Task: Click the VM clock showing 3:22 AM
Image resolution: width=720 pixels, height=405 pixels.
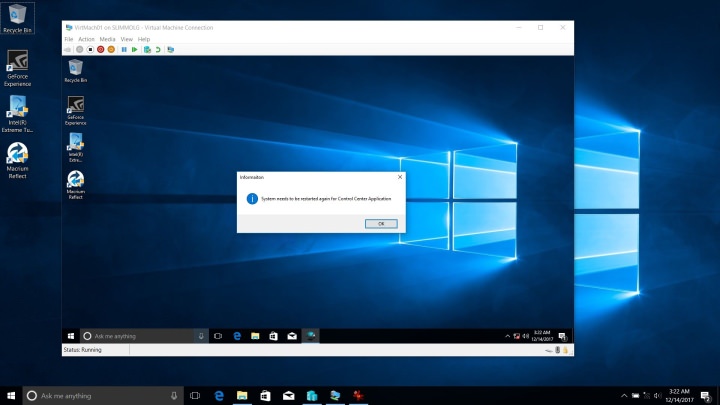Action: 542,336
